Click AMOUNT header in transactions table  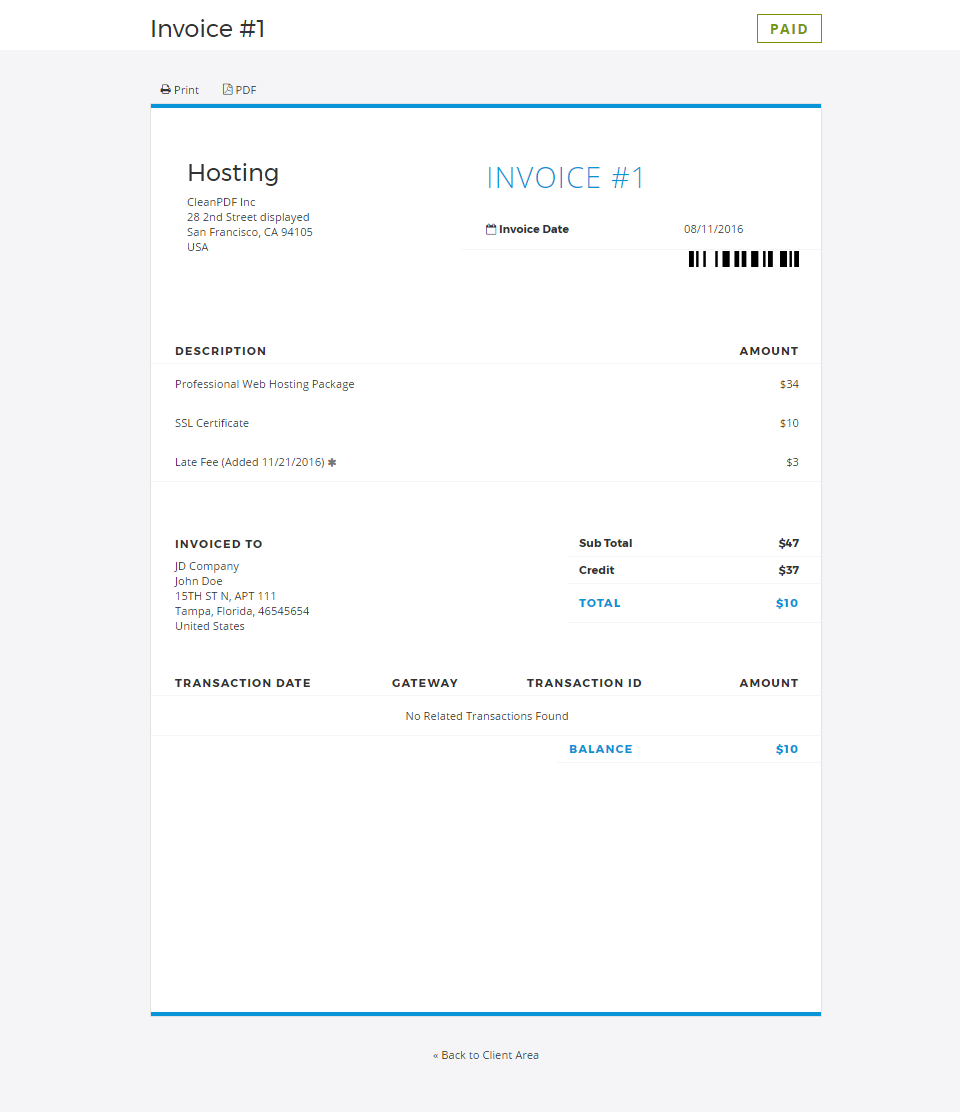click(x=769, y=683)
